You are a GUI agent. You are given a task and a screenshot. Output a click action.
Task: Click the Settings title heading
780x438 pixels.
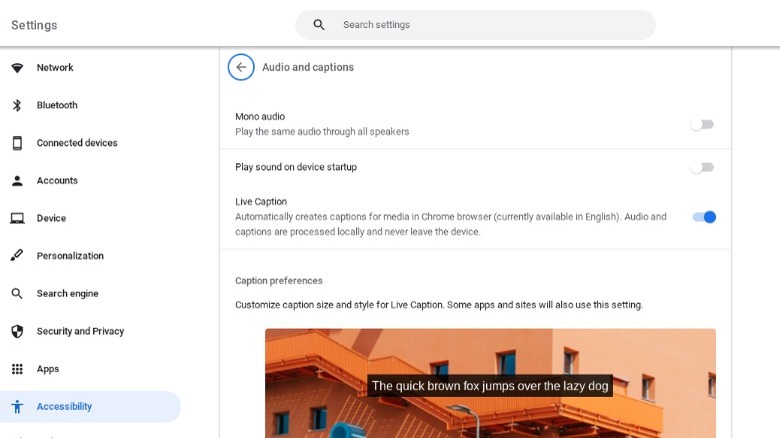(34, 25)
